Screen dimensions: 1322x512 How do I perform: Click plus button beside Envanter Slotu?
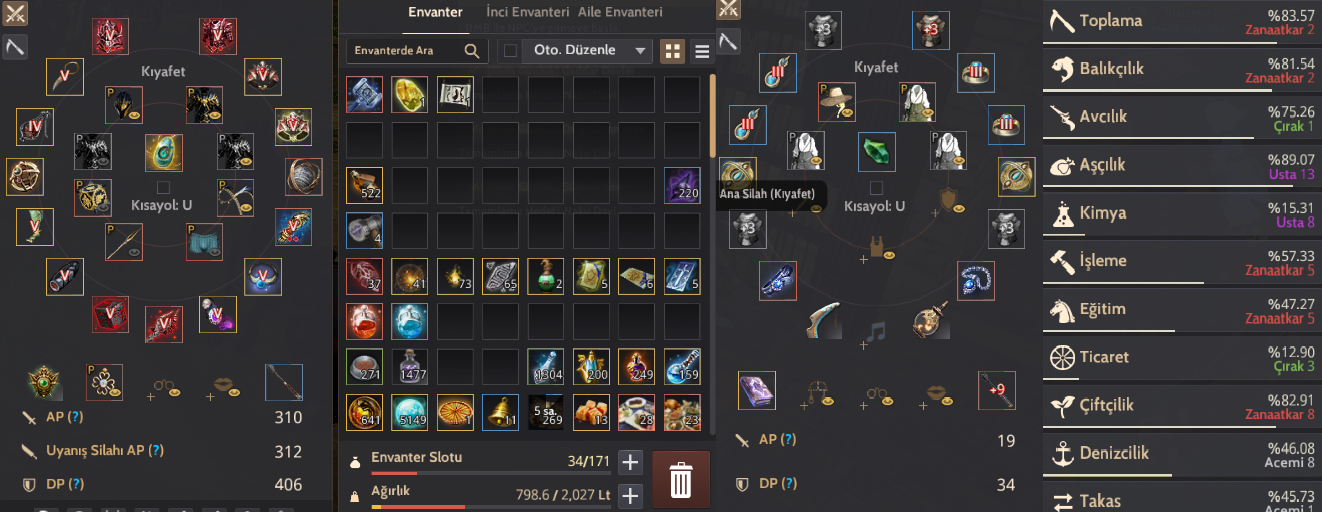(629, 462)
